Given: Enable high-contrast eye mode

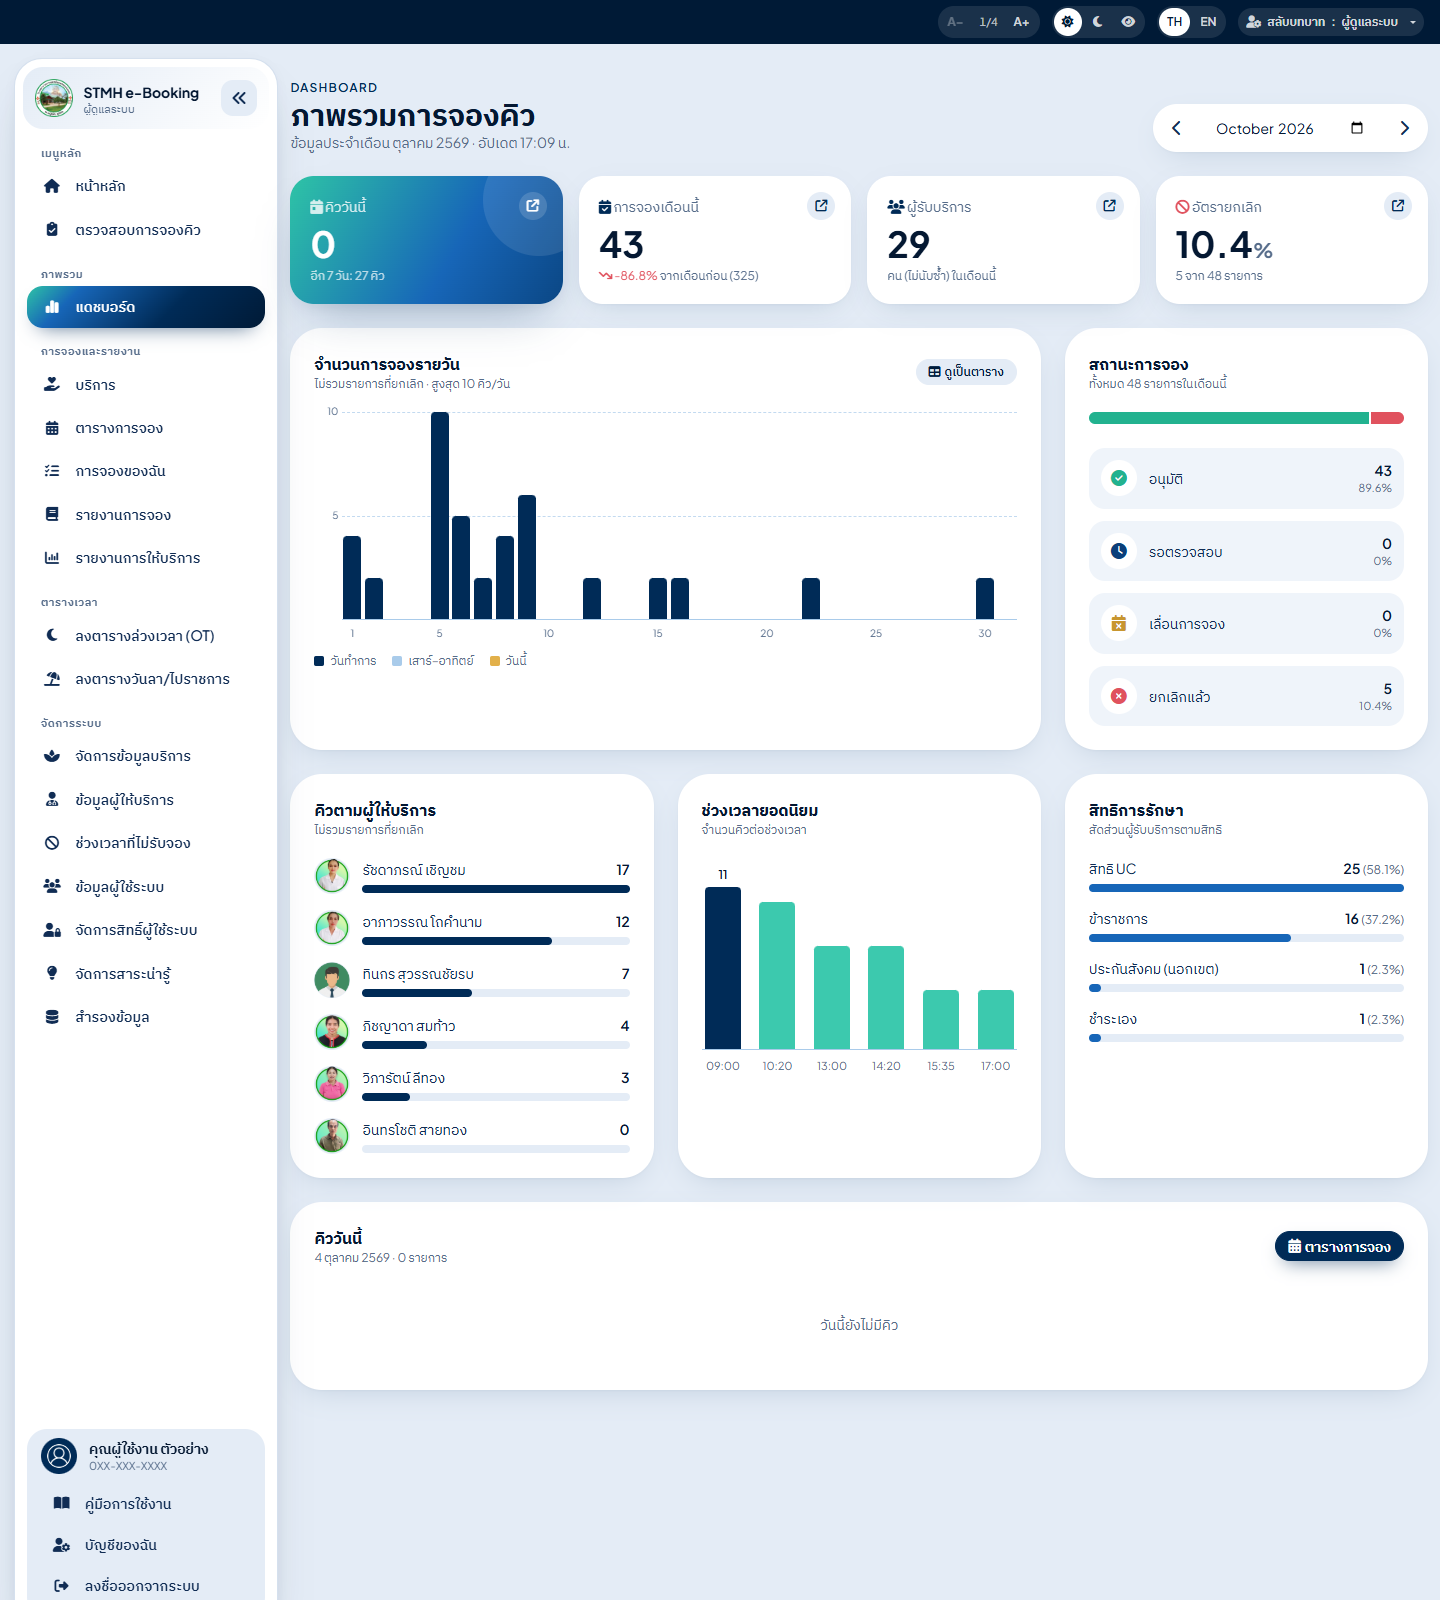Looking at the screenshot, I should (1128, 22).
